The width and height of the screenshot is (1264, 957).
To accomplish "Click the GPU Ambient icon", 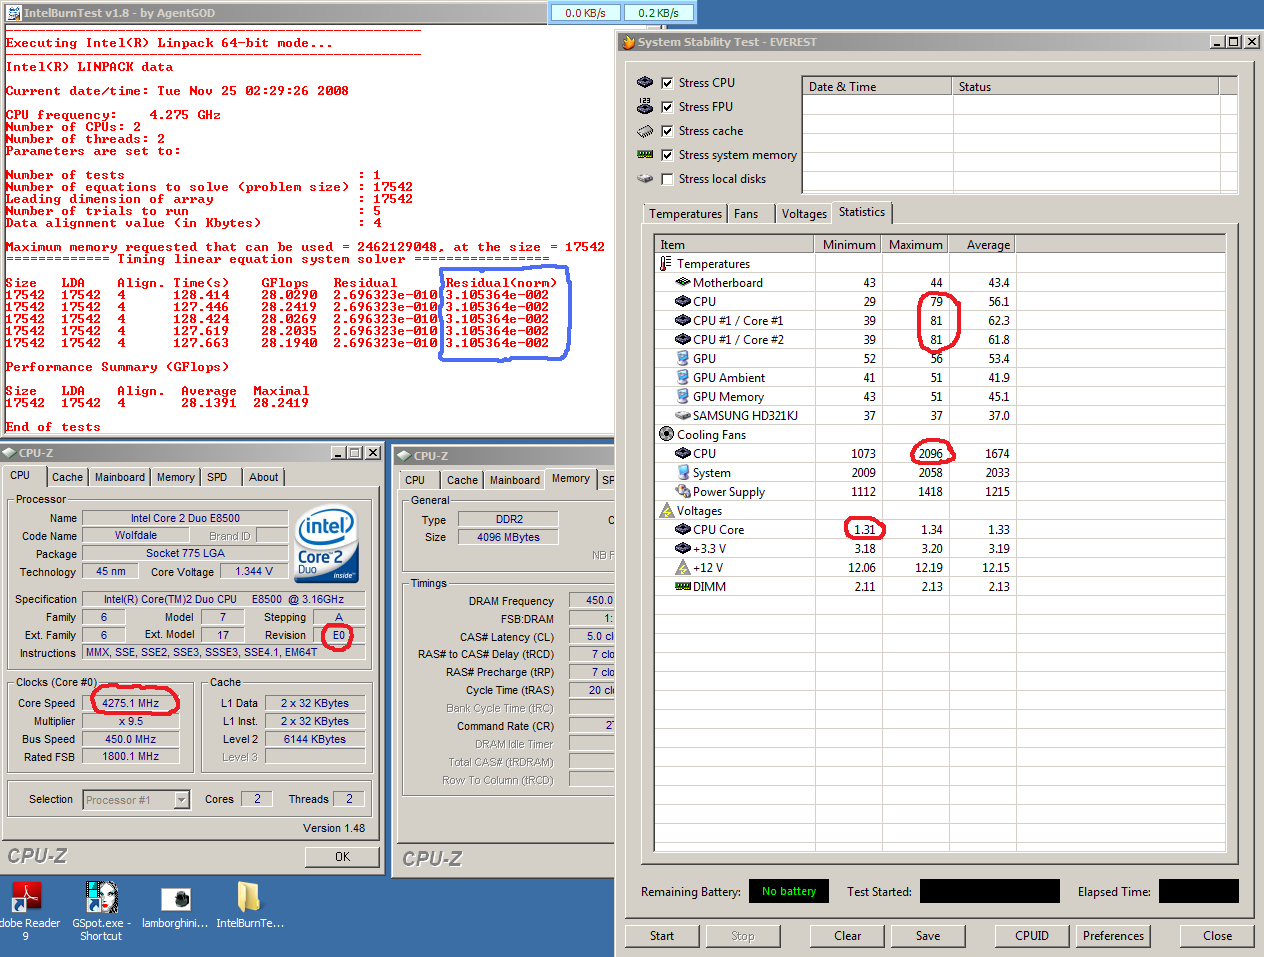I will point(683,378).
